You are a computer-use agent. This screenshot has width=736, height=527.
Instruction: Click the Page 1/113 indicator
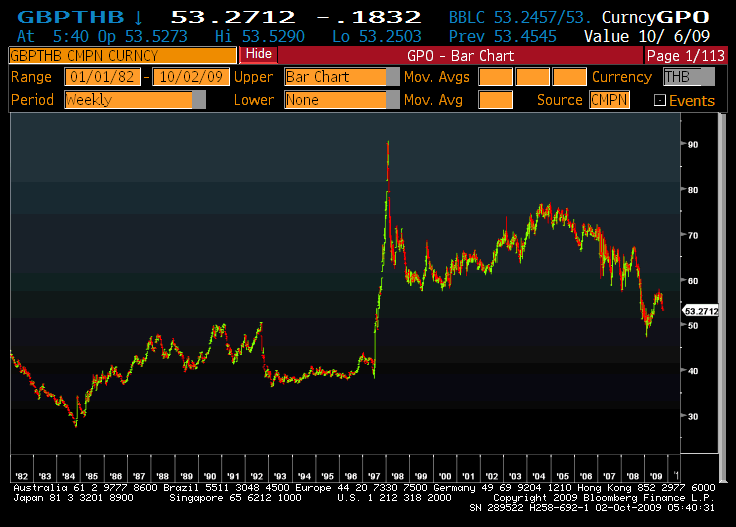686,56
